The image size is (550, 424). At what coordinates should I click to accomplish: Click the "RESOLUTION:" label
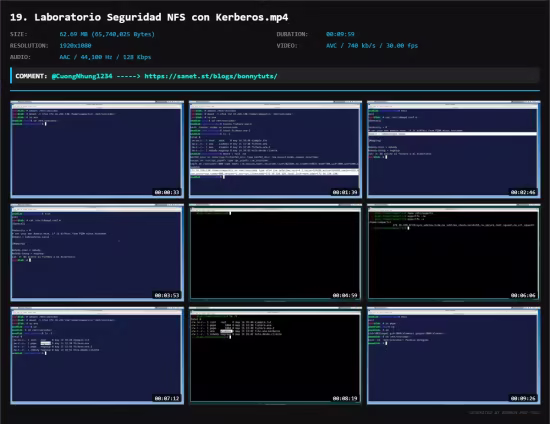click(x=29, y=46)
